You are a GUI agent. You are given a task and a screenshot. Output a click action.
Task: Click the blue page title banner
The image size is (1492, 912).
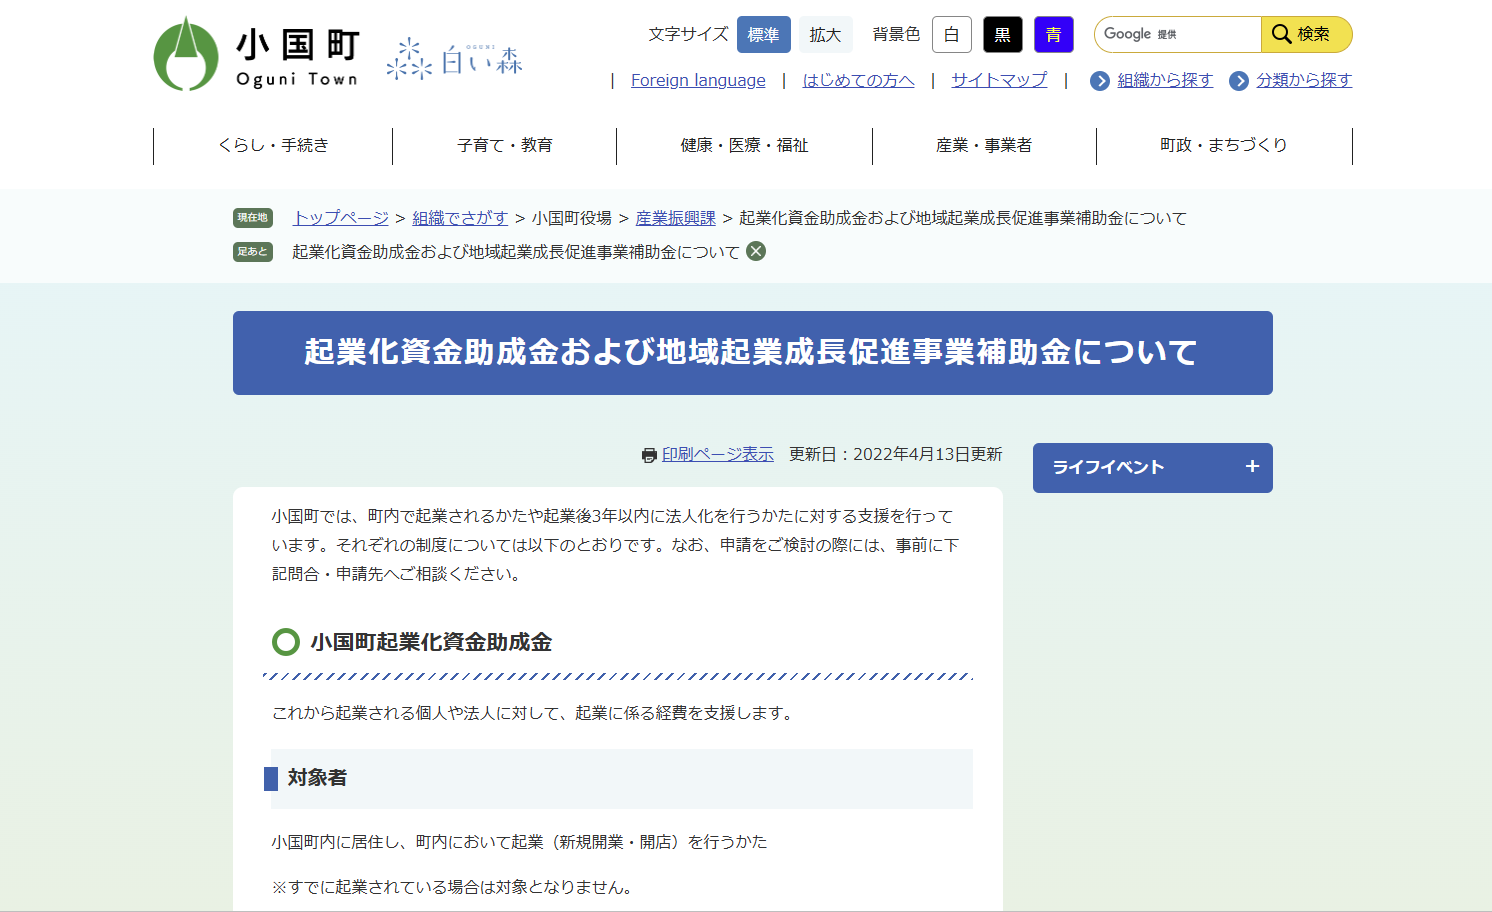click(753, 353)
